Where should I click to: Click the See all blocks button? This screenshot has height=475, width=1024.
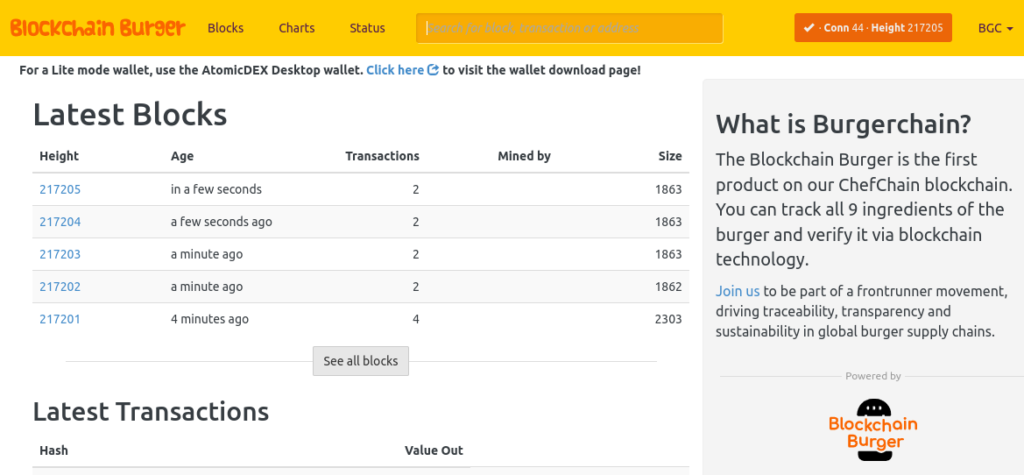tap(360, 361)
